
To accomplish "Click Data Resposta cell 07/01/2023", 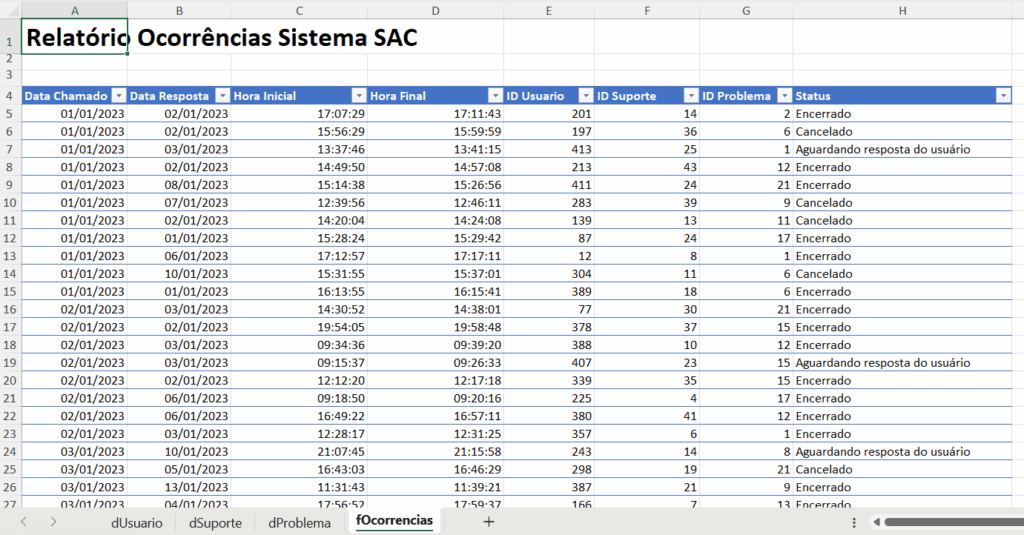I will (x=196, y=203).
